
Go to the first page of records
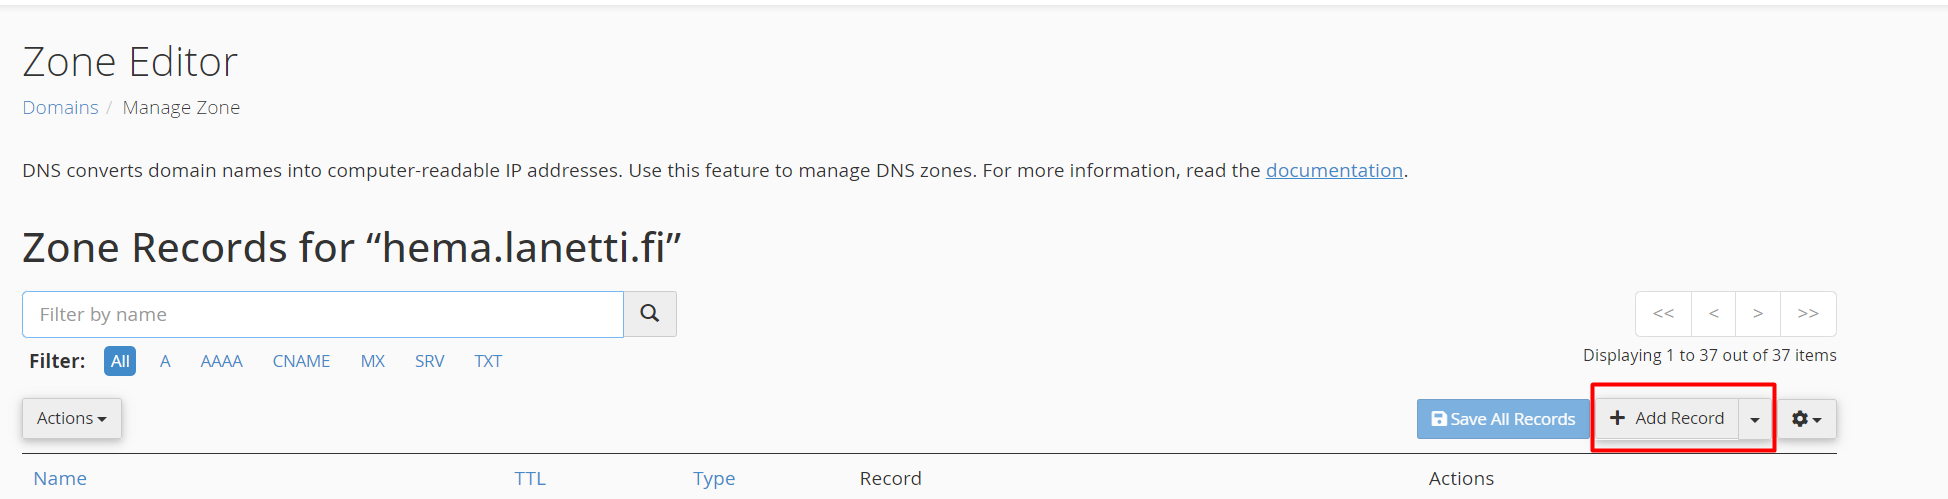1663,314
